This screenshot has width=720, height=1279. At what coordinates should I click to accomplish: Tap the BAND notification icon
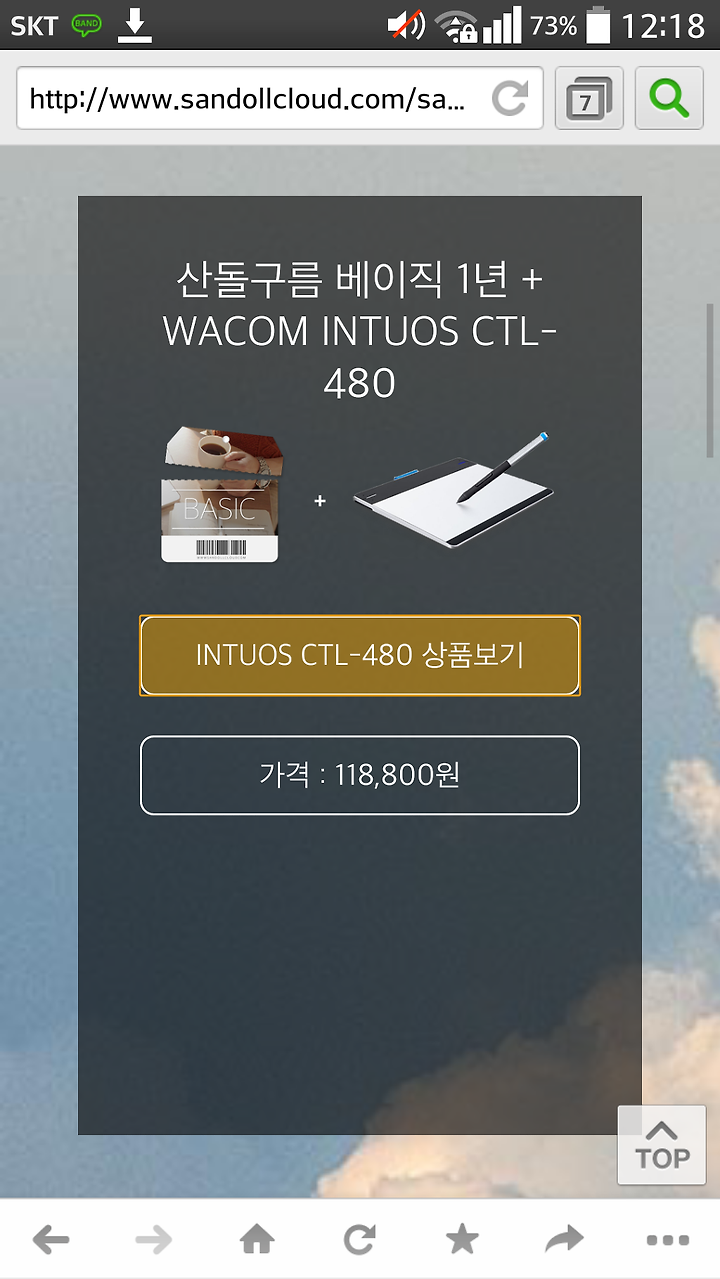coord(87,25)
